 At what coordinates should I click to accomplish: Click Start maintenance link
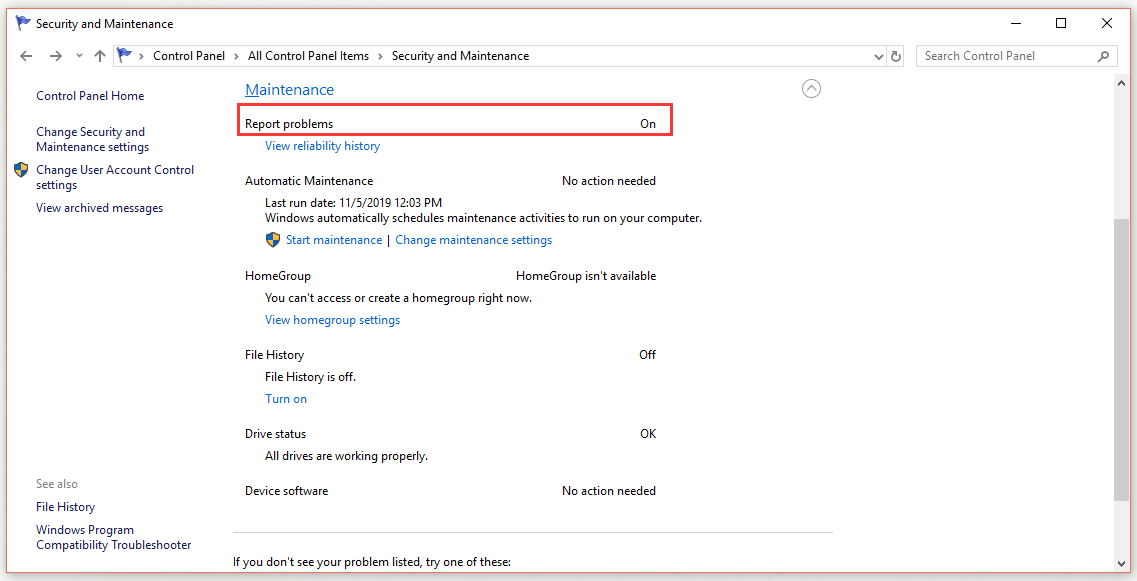[334, 240]
